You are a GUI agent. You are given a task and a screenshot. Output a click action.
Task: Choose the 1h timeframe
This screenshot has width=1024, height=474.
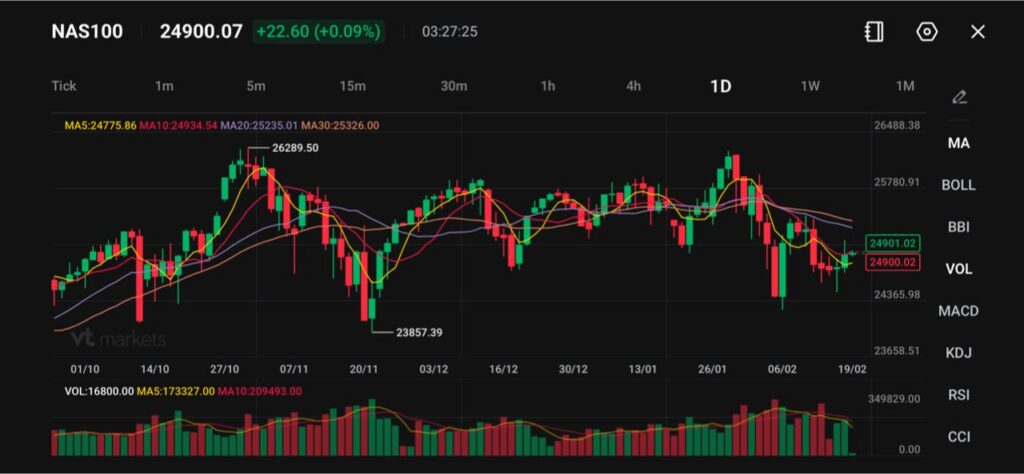[x=547, y=86]
